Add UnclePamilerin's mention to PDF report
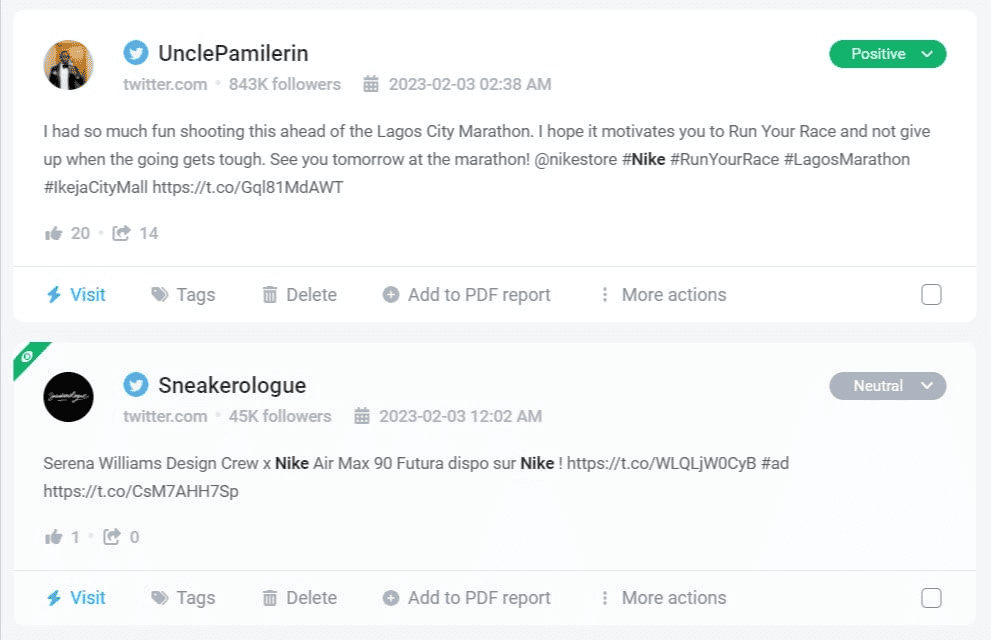 tap(466, 294)
